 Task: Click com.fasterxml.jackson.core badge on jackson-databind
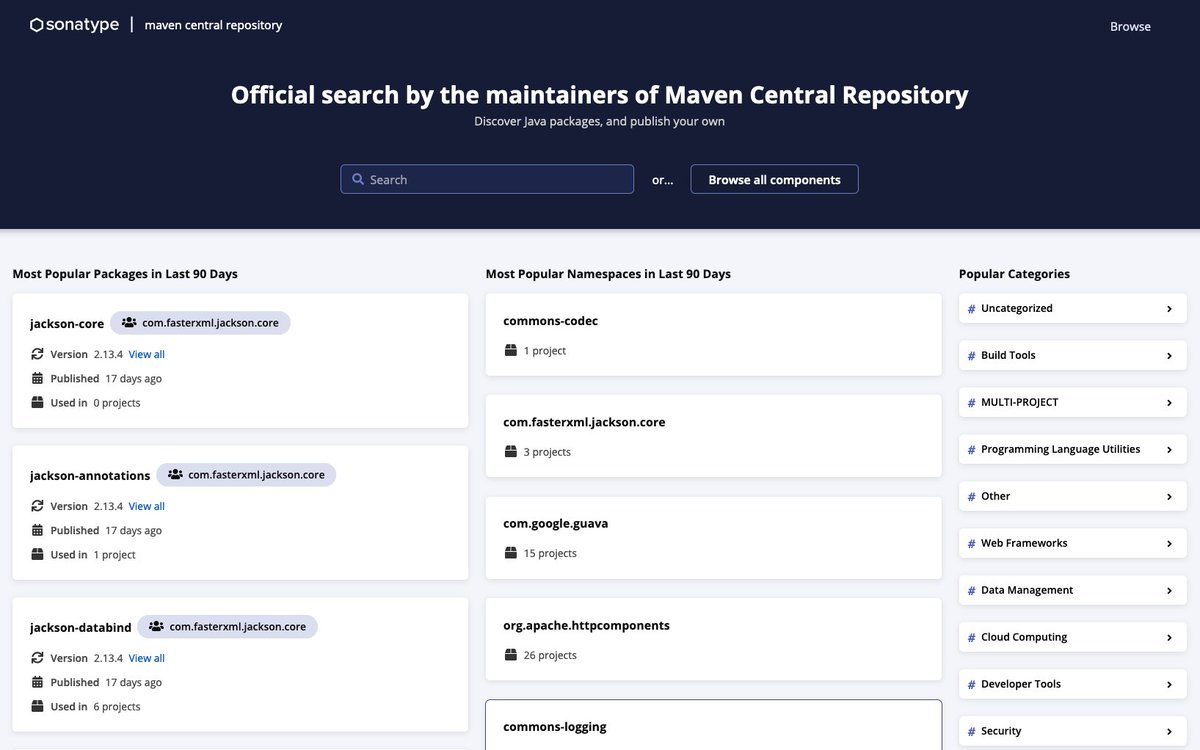point(227,627)
